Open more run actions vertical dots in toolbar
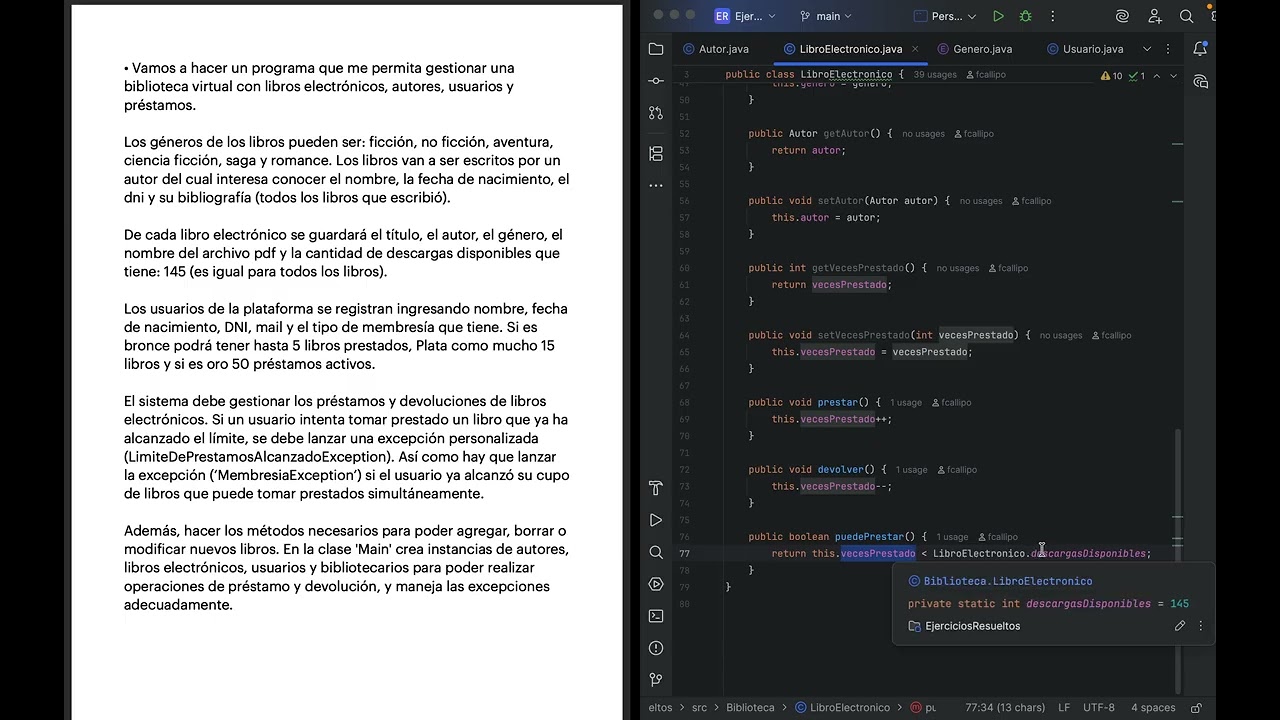 (x=1052, y=16)
